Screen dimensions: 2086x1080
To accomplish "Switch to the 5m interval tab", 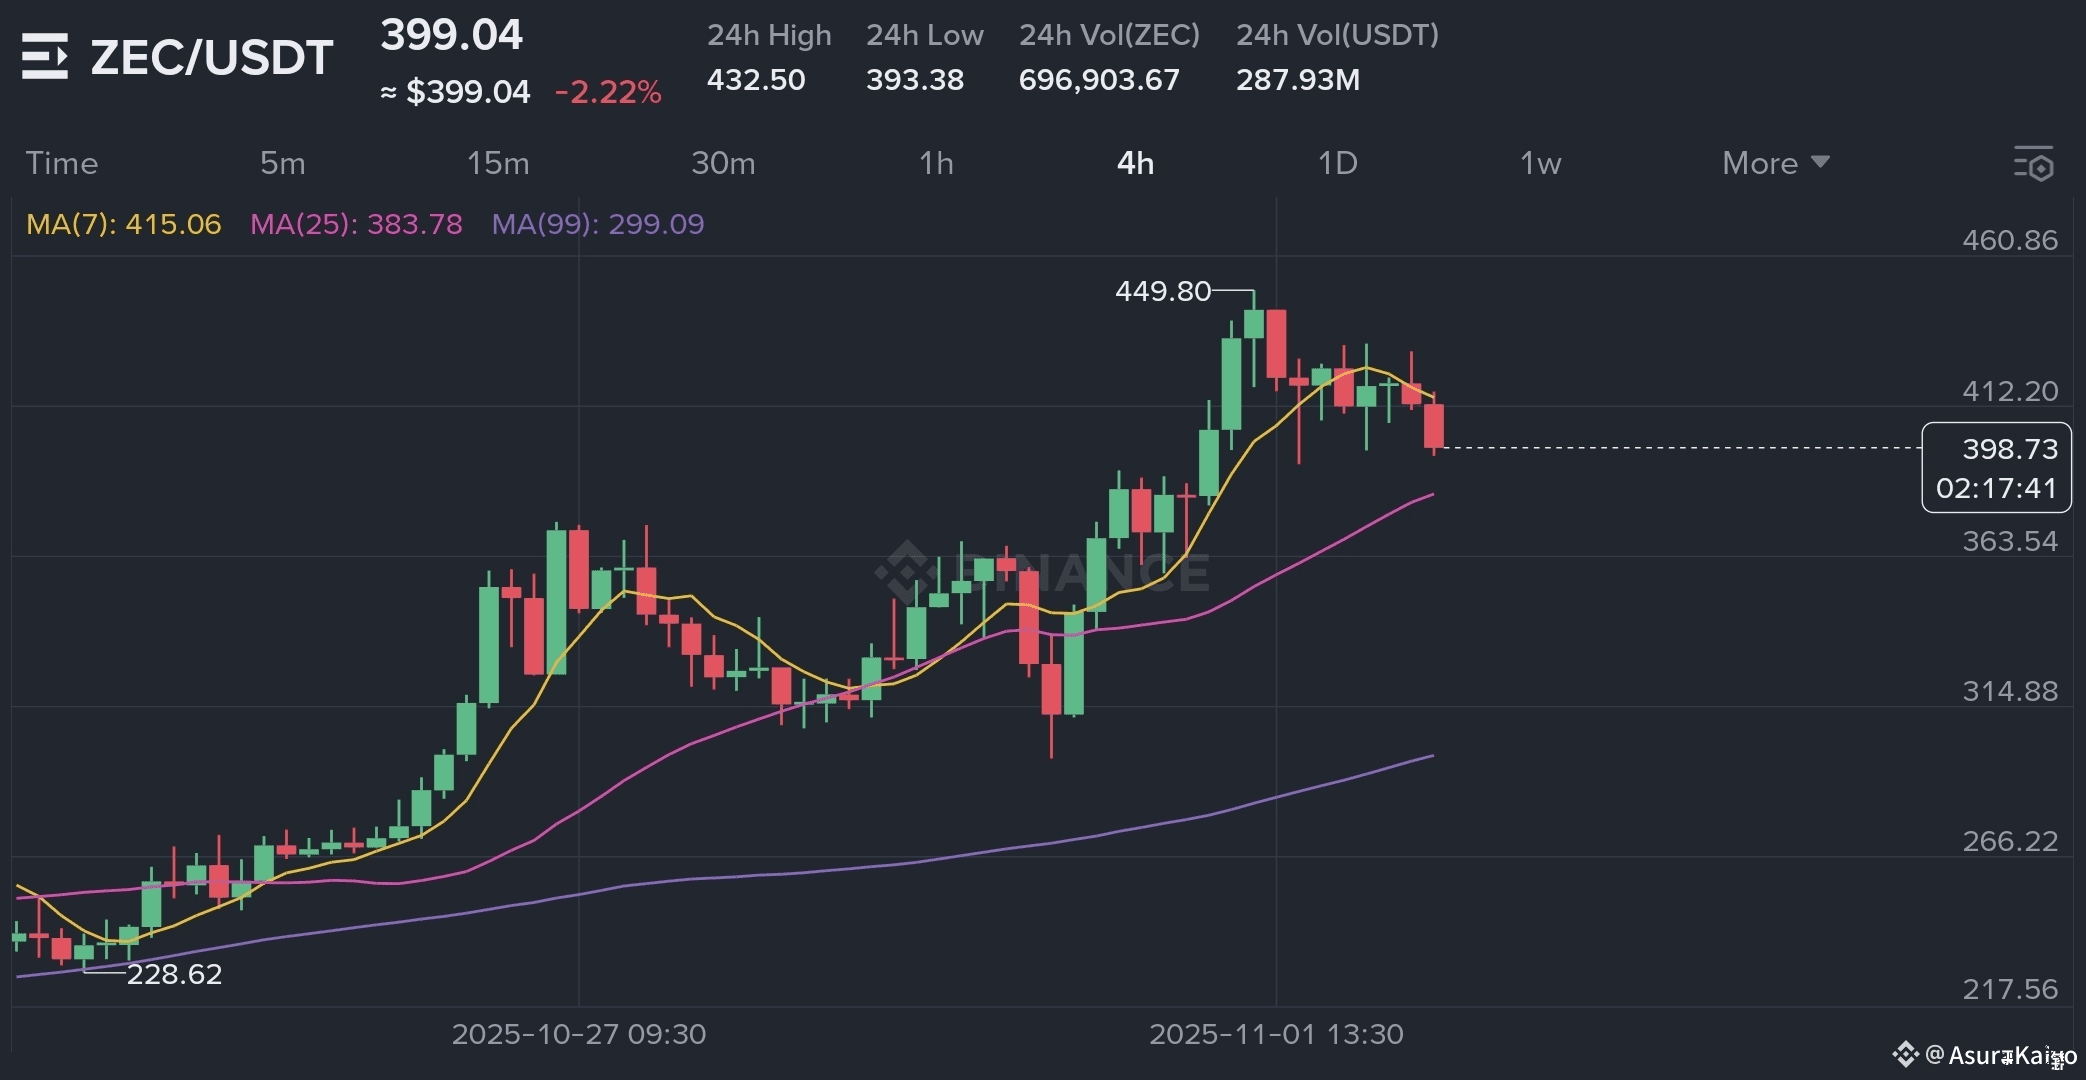I will click(x=282, y=163).
